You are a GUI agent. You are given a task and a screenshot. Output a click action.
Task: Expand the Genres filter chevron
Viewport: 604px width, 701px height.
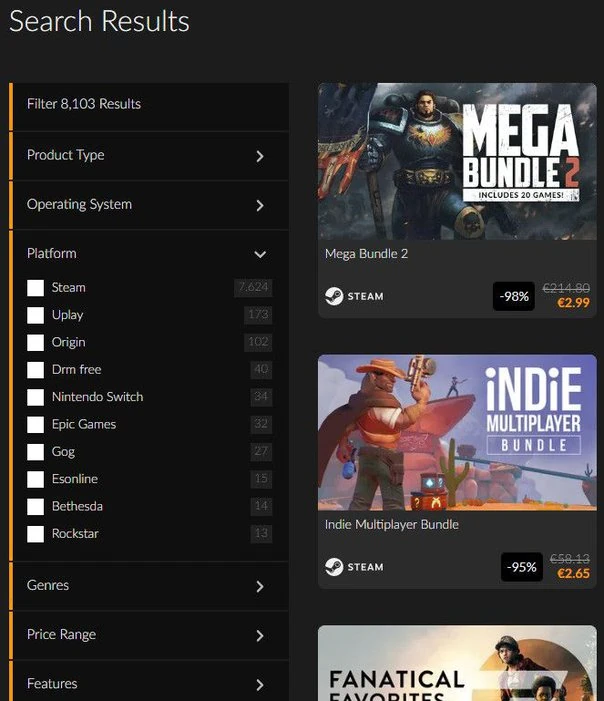[260, 586]
